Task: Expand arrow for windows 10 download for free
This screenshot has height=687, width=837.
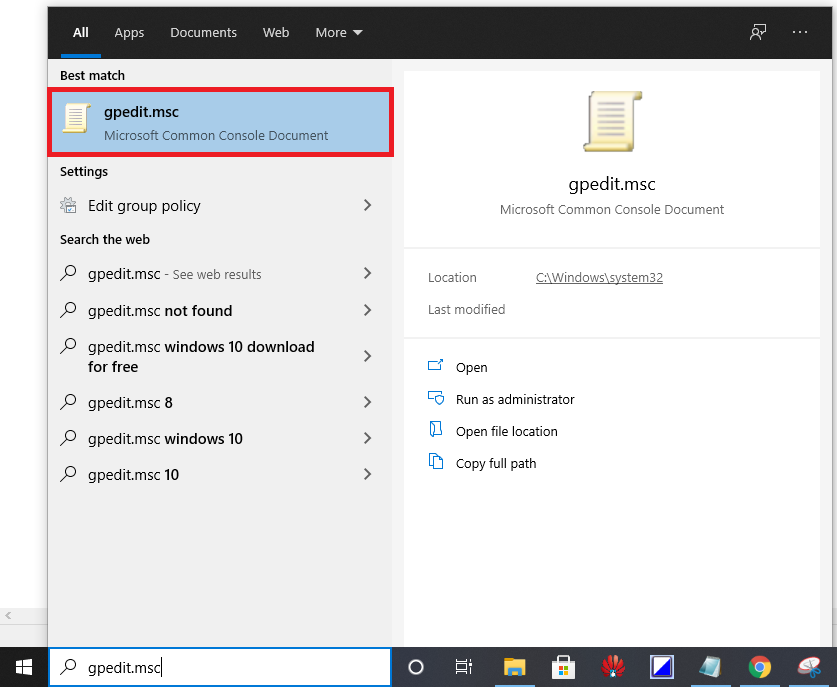Action: point(367,356)
